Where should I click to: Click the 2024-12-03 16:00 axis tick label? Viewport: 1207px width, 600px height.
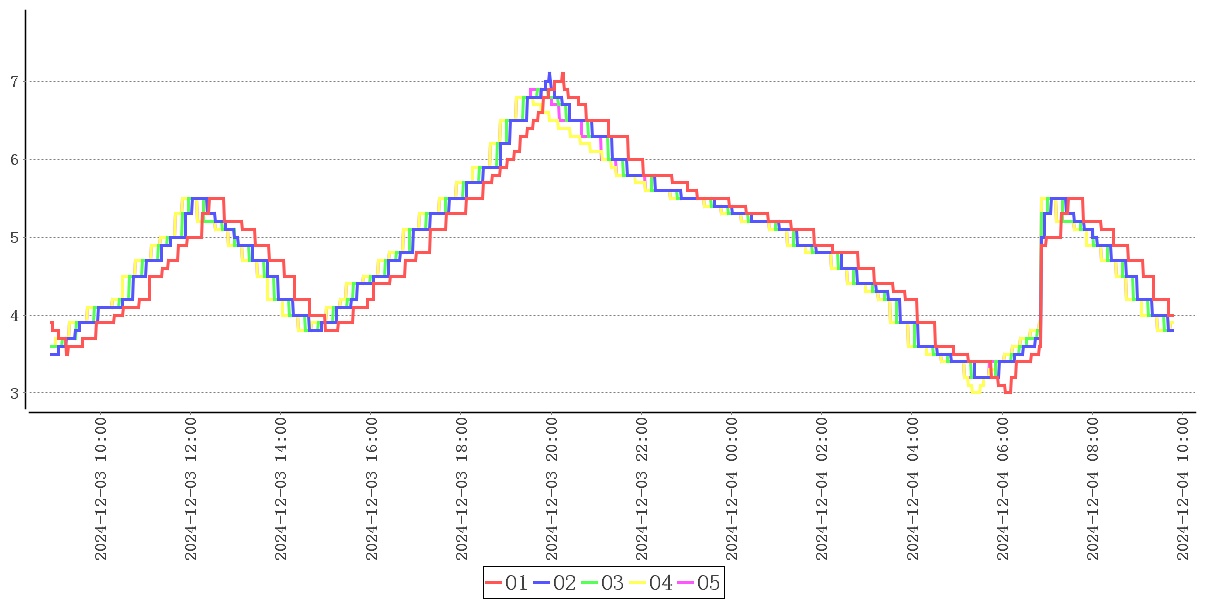pyautogui.click(x=372, y=489)
